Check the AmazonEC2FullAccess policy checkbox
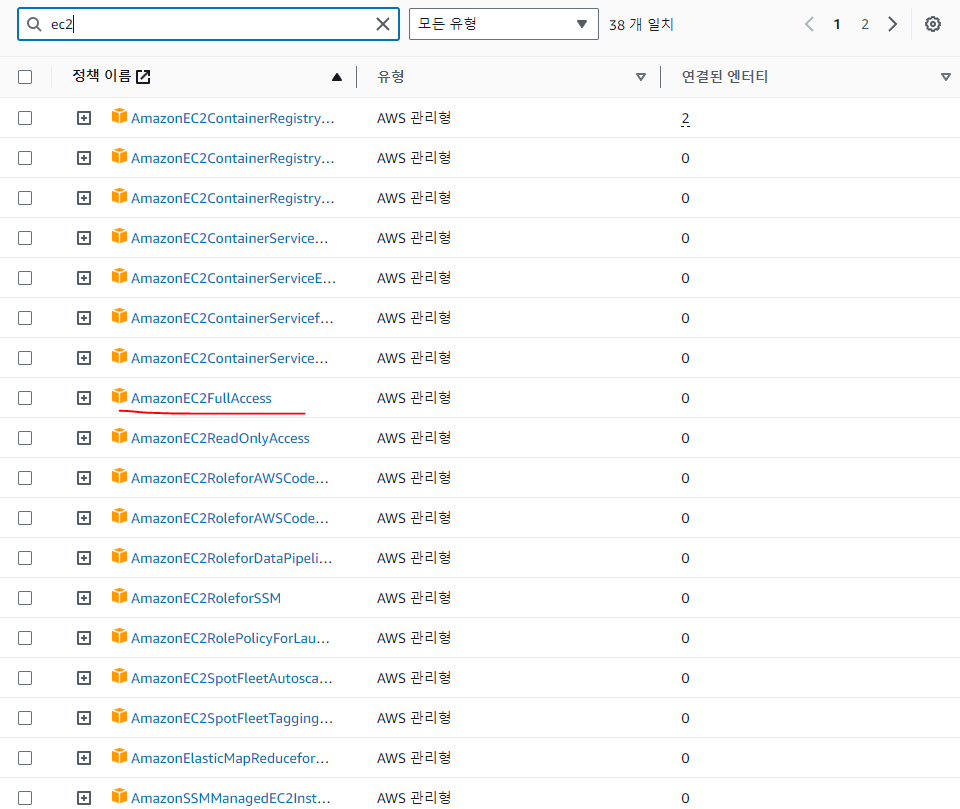Screen dimensions: 960x809 click(x=25, y=398)
